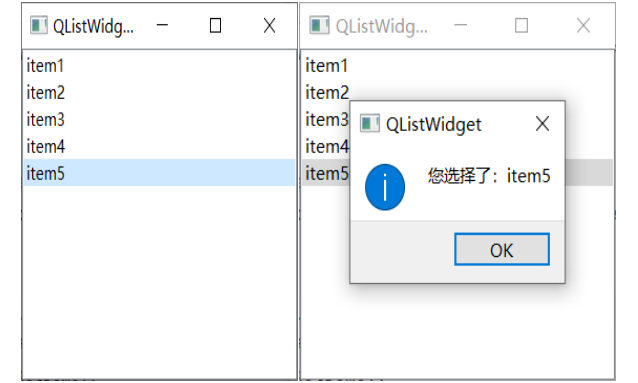Click the left window's title bar app icon
This screenshot has width=638, height=383.
point(39,25)
